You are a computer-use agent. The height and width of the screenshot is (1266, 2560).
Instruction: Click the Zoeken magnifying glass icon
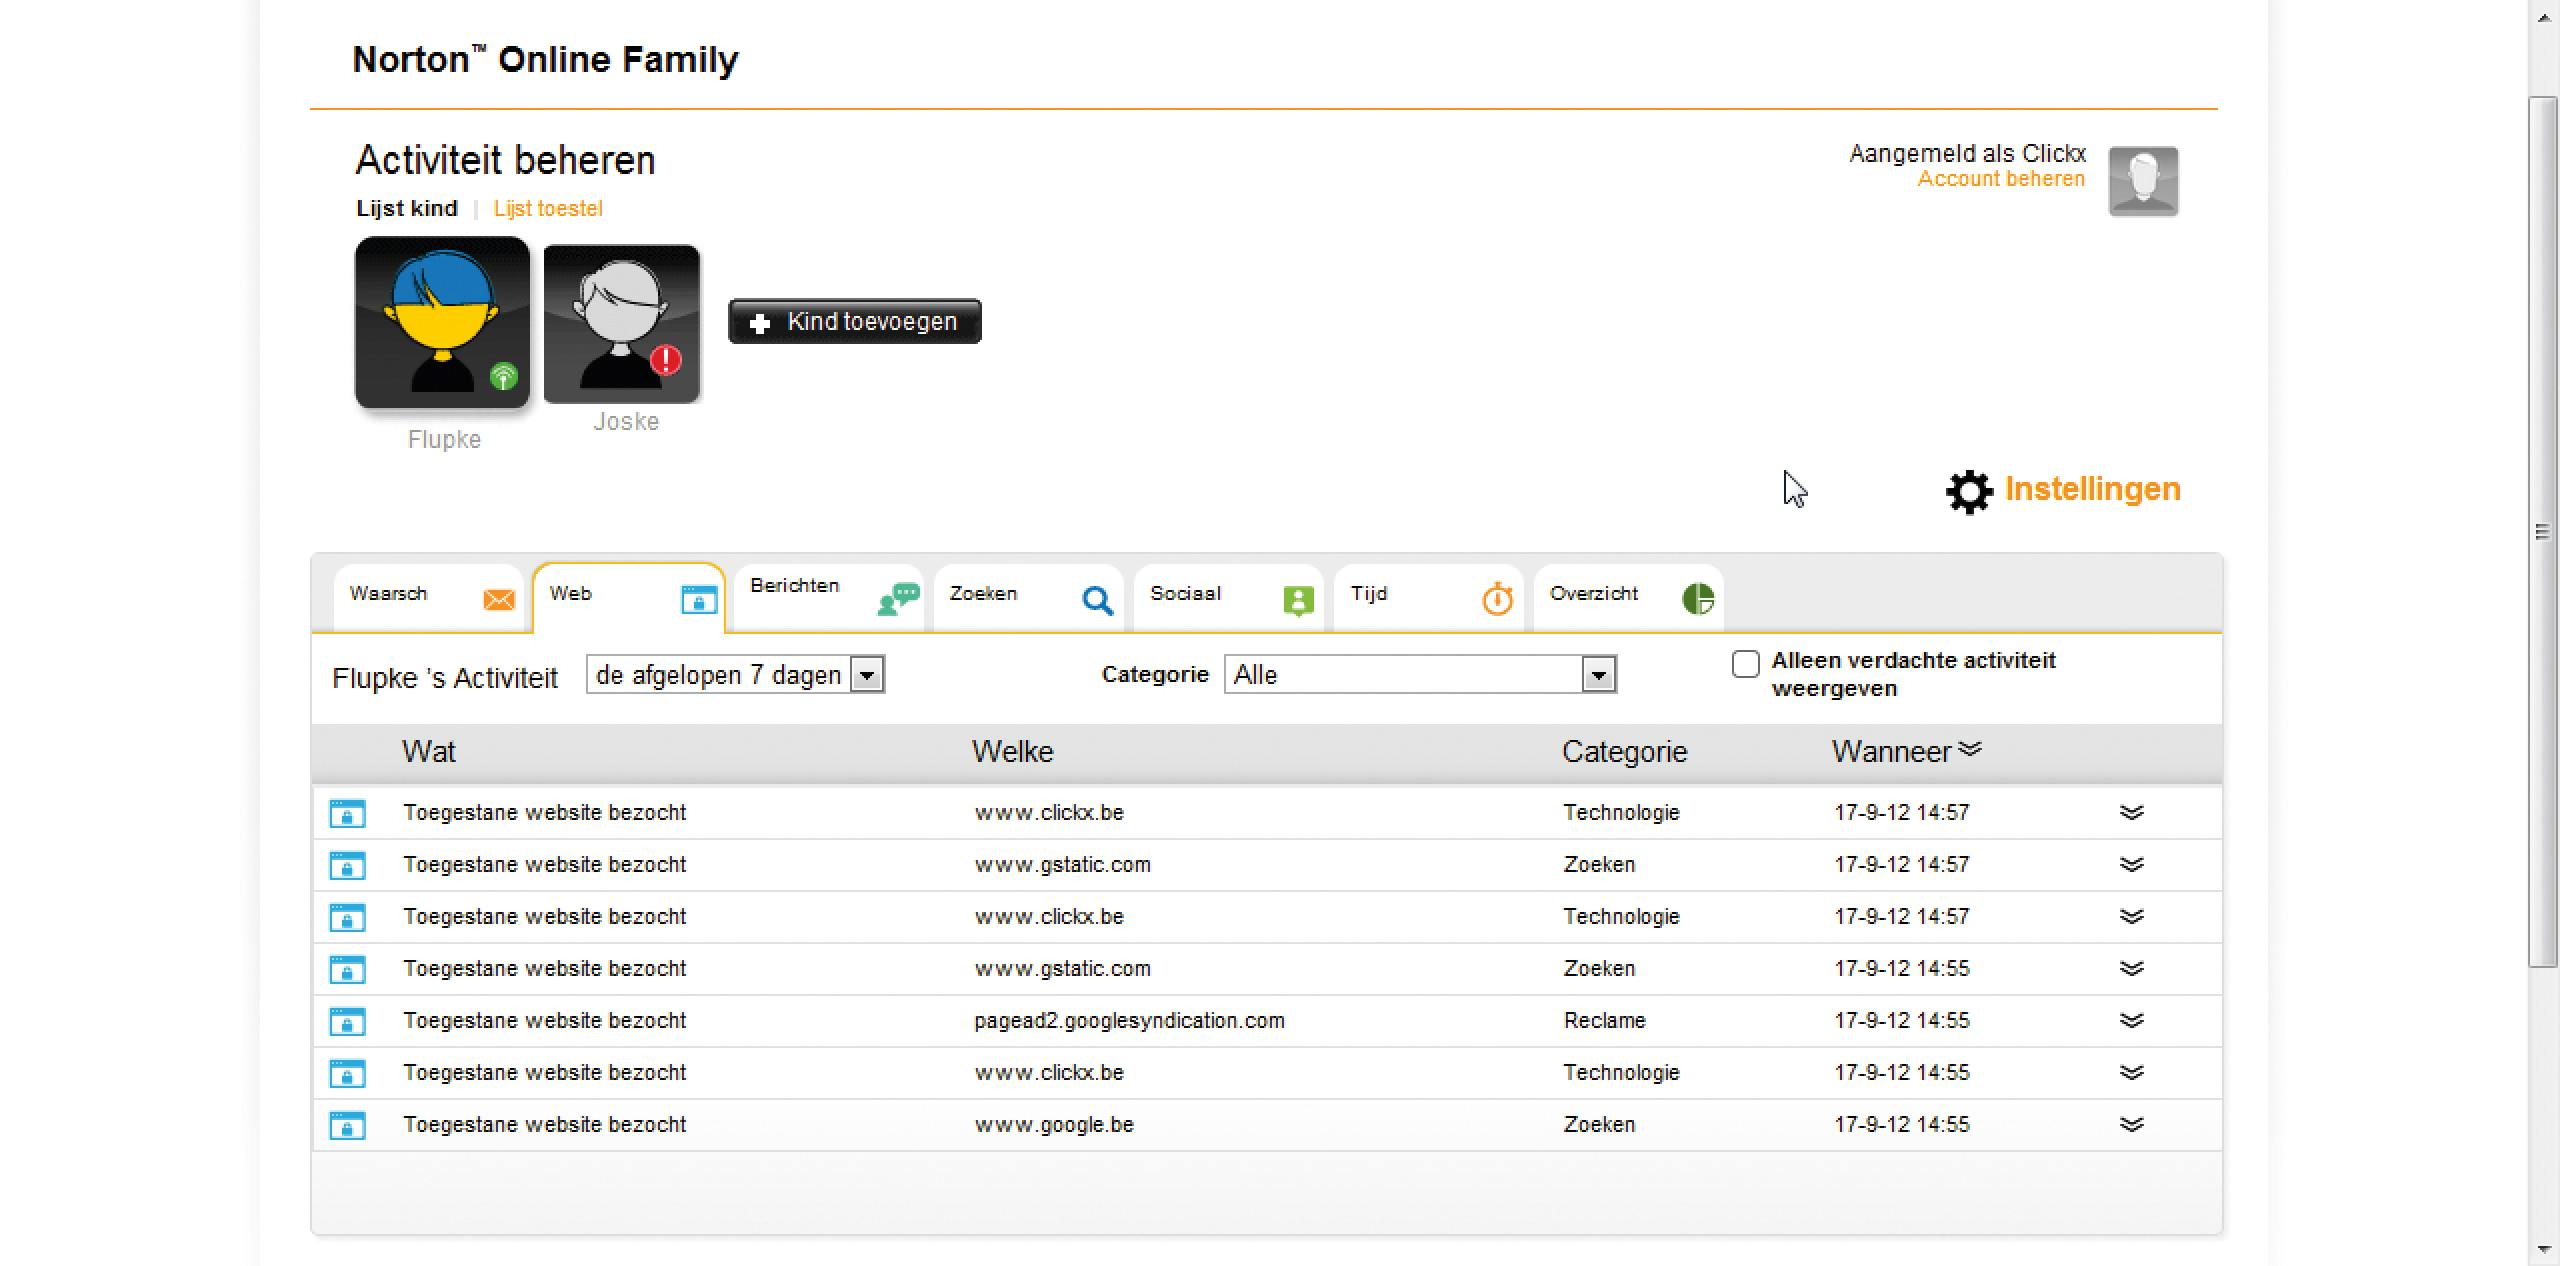click(1097, 600)
